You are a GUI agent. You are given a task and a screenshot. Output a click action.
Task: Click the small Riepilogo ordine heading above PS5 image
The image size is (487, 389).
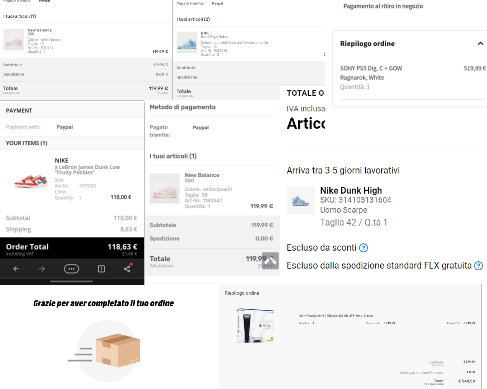tap(242, 293)
